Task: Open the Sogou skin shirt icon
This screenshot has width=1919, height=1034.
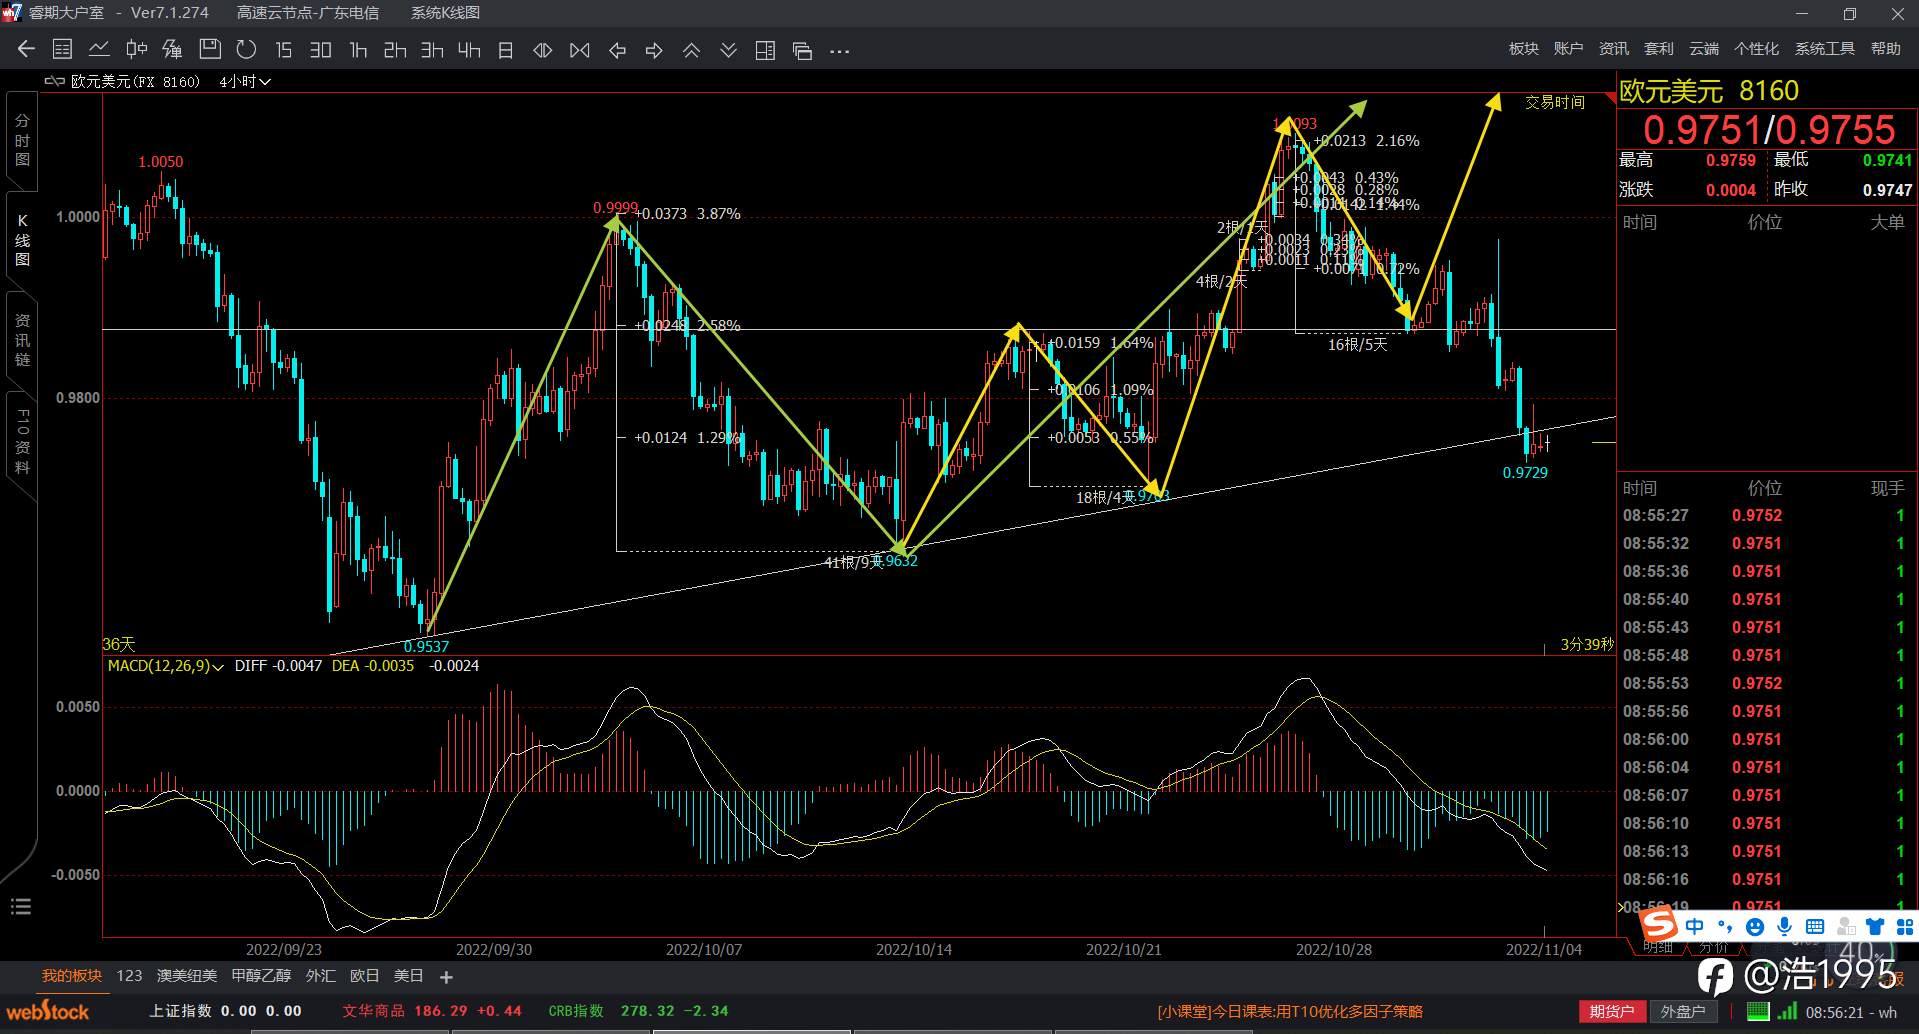Action: pos(1875,927)
